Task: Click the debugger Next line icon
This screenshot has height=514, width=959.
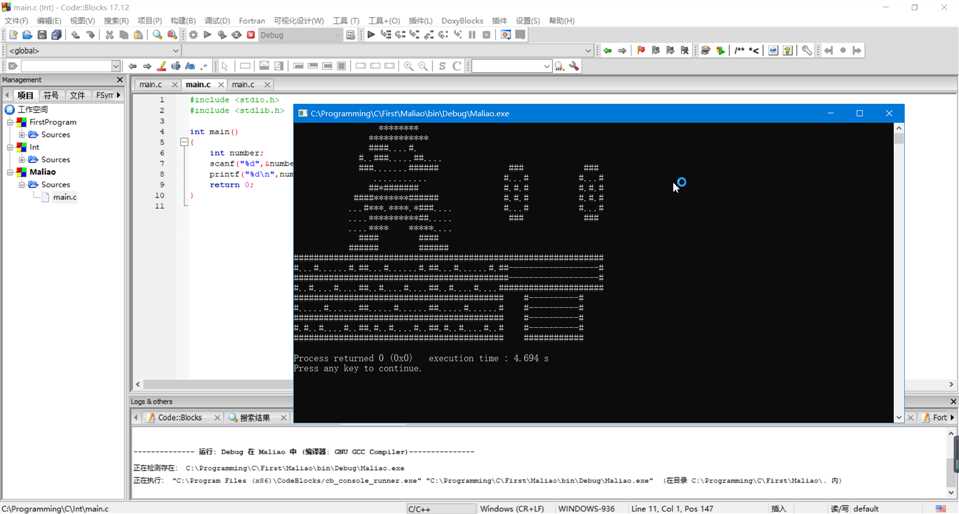Action: tap(400, 35)
